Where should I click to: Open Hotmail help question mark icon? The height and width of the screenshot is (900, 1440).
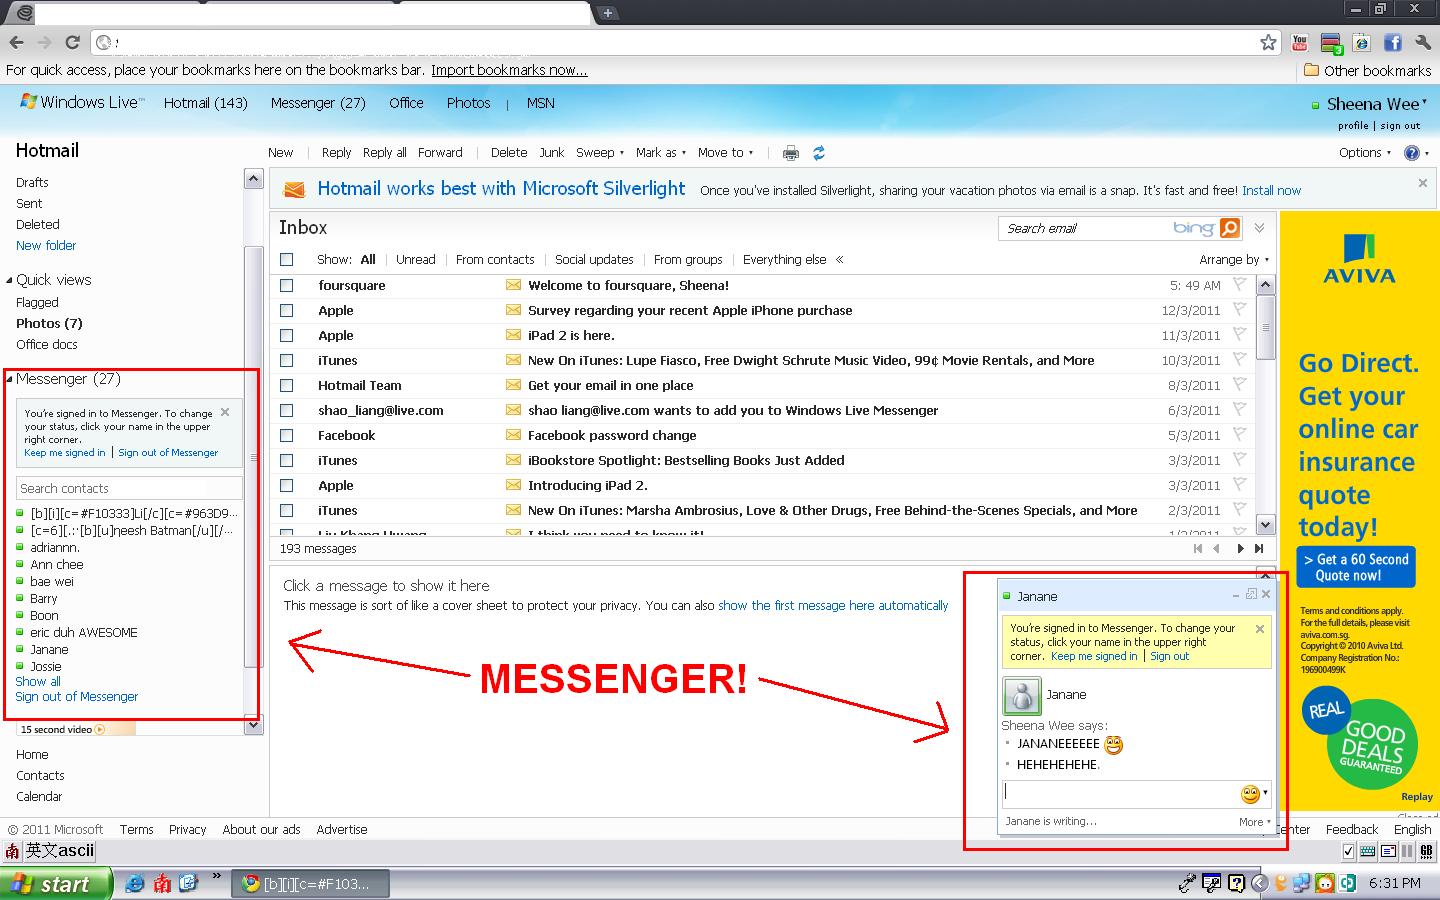point(1412,153)
